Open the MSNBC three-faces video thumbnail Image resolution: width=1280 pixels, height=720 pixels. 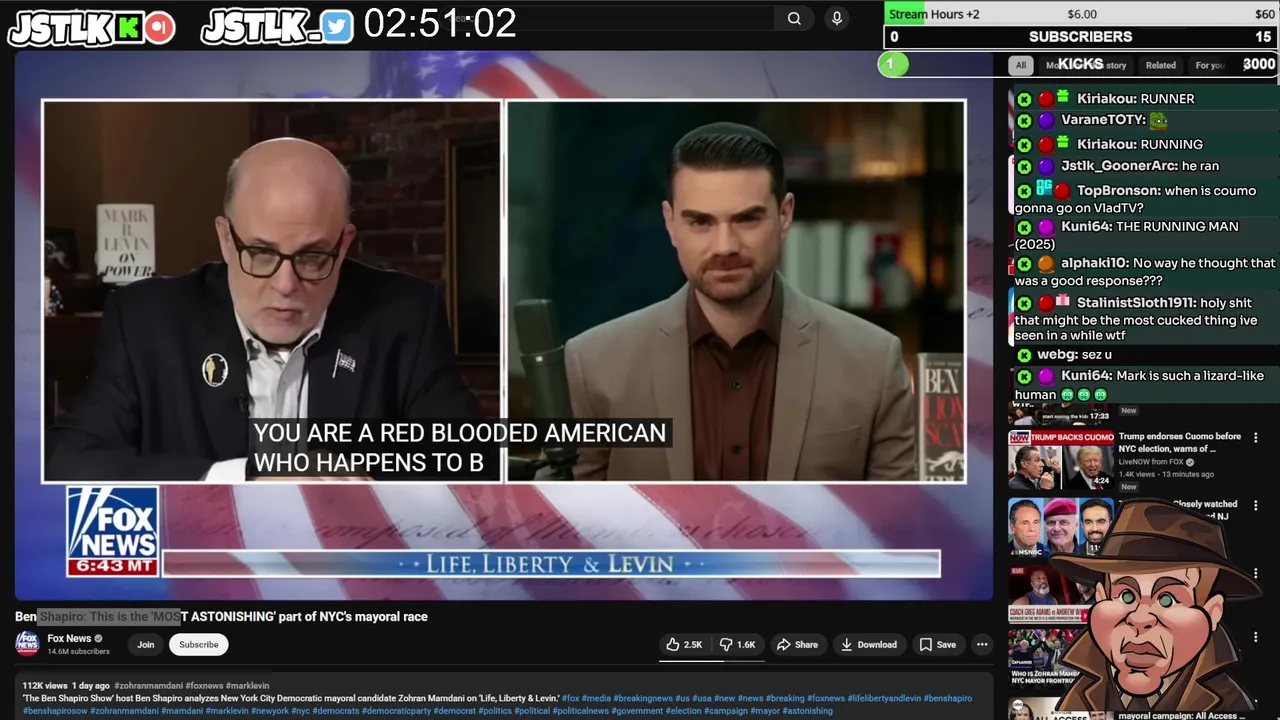point(1061,527)
